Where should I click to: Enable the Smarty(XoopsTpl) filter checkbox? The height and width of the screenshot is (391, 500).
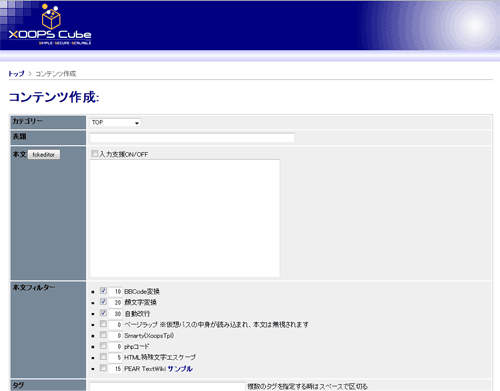(x=103, y=335)
